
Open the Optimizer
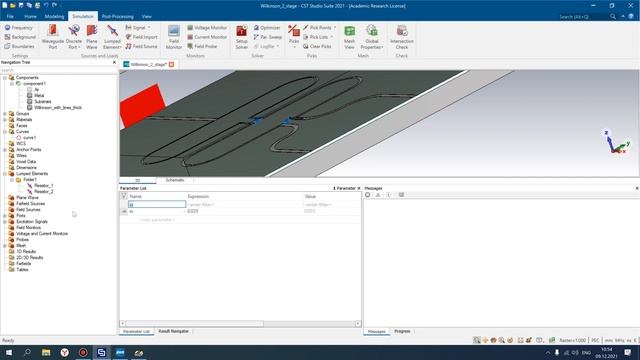267,28
